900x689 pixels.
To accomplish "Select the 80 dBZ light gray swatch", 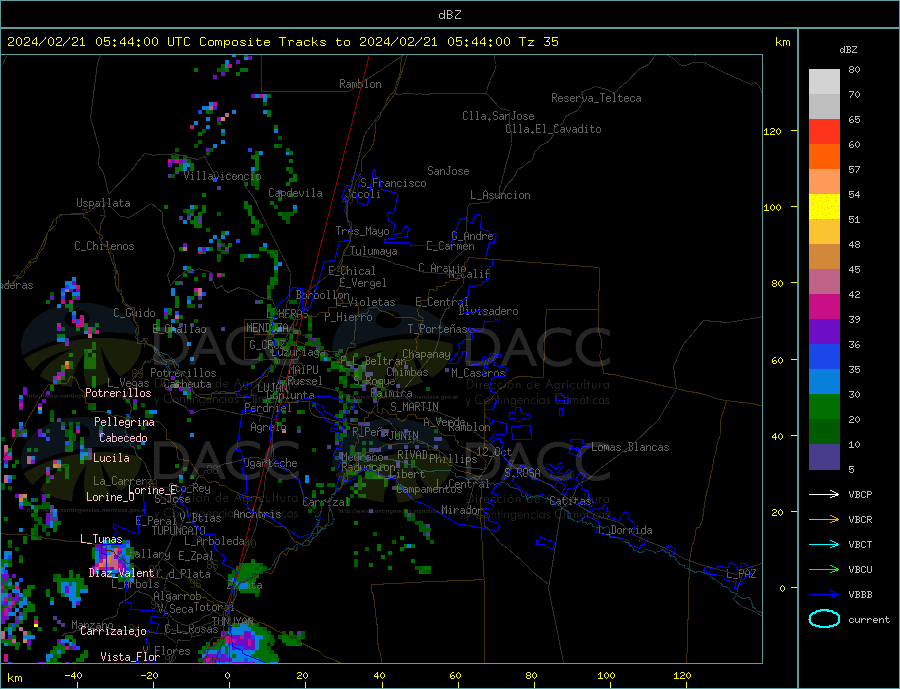I will (x=824, y=82).
